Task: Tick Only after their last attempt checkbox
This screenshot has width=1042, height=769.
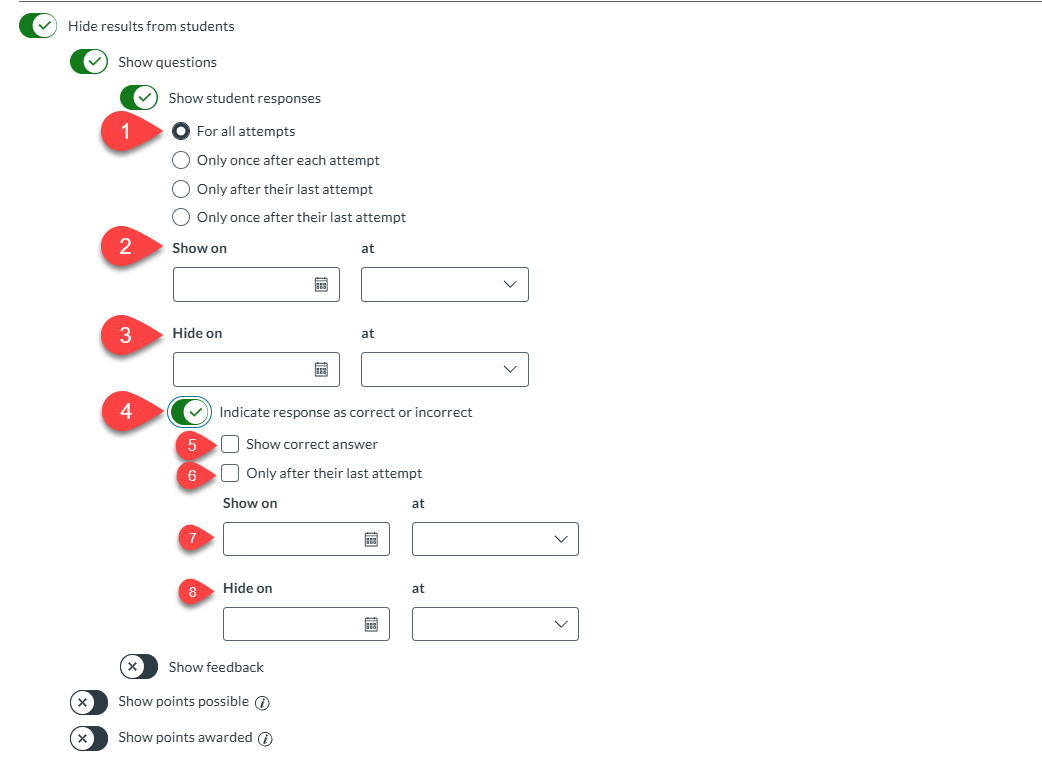Action: click(x=231, y=473)
